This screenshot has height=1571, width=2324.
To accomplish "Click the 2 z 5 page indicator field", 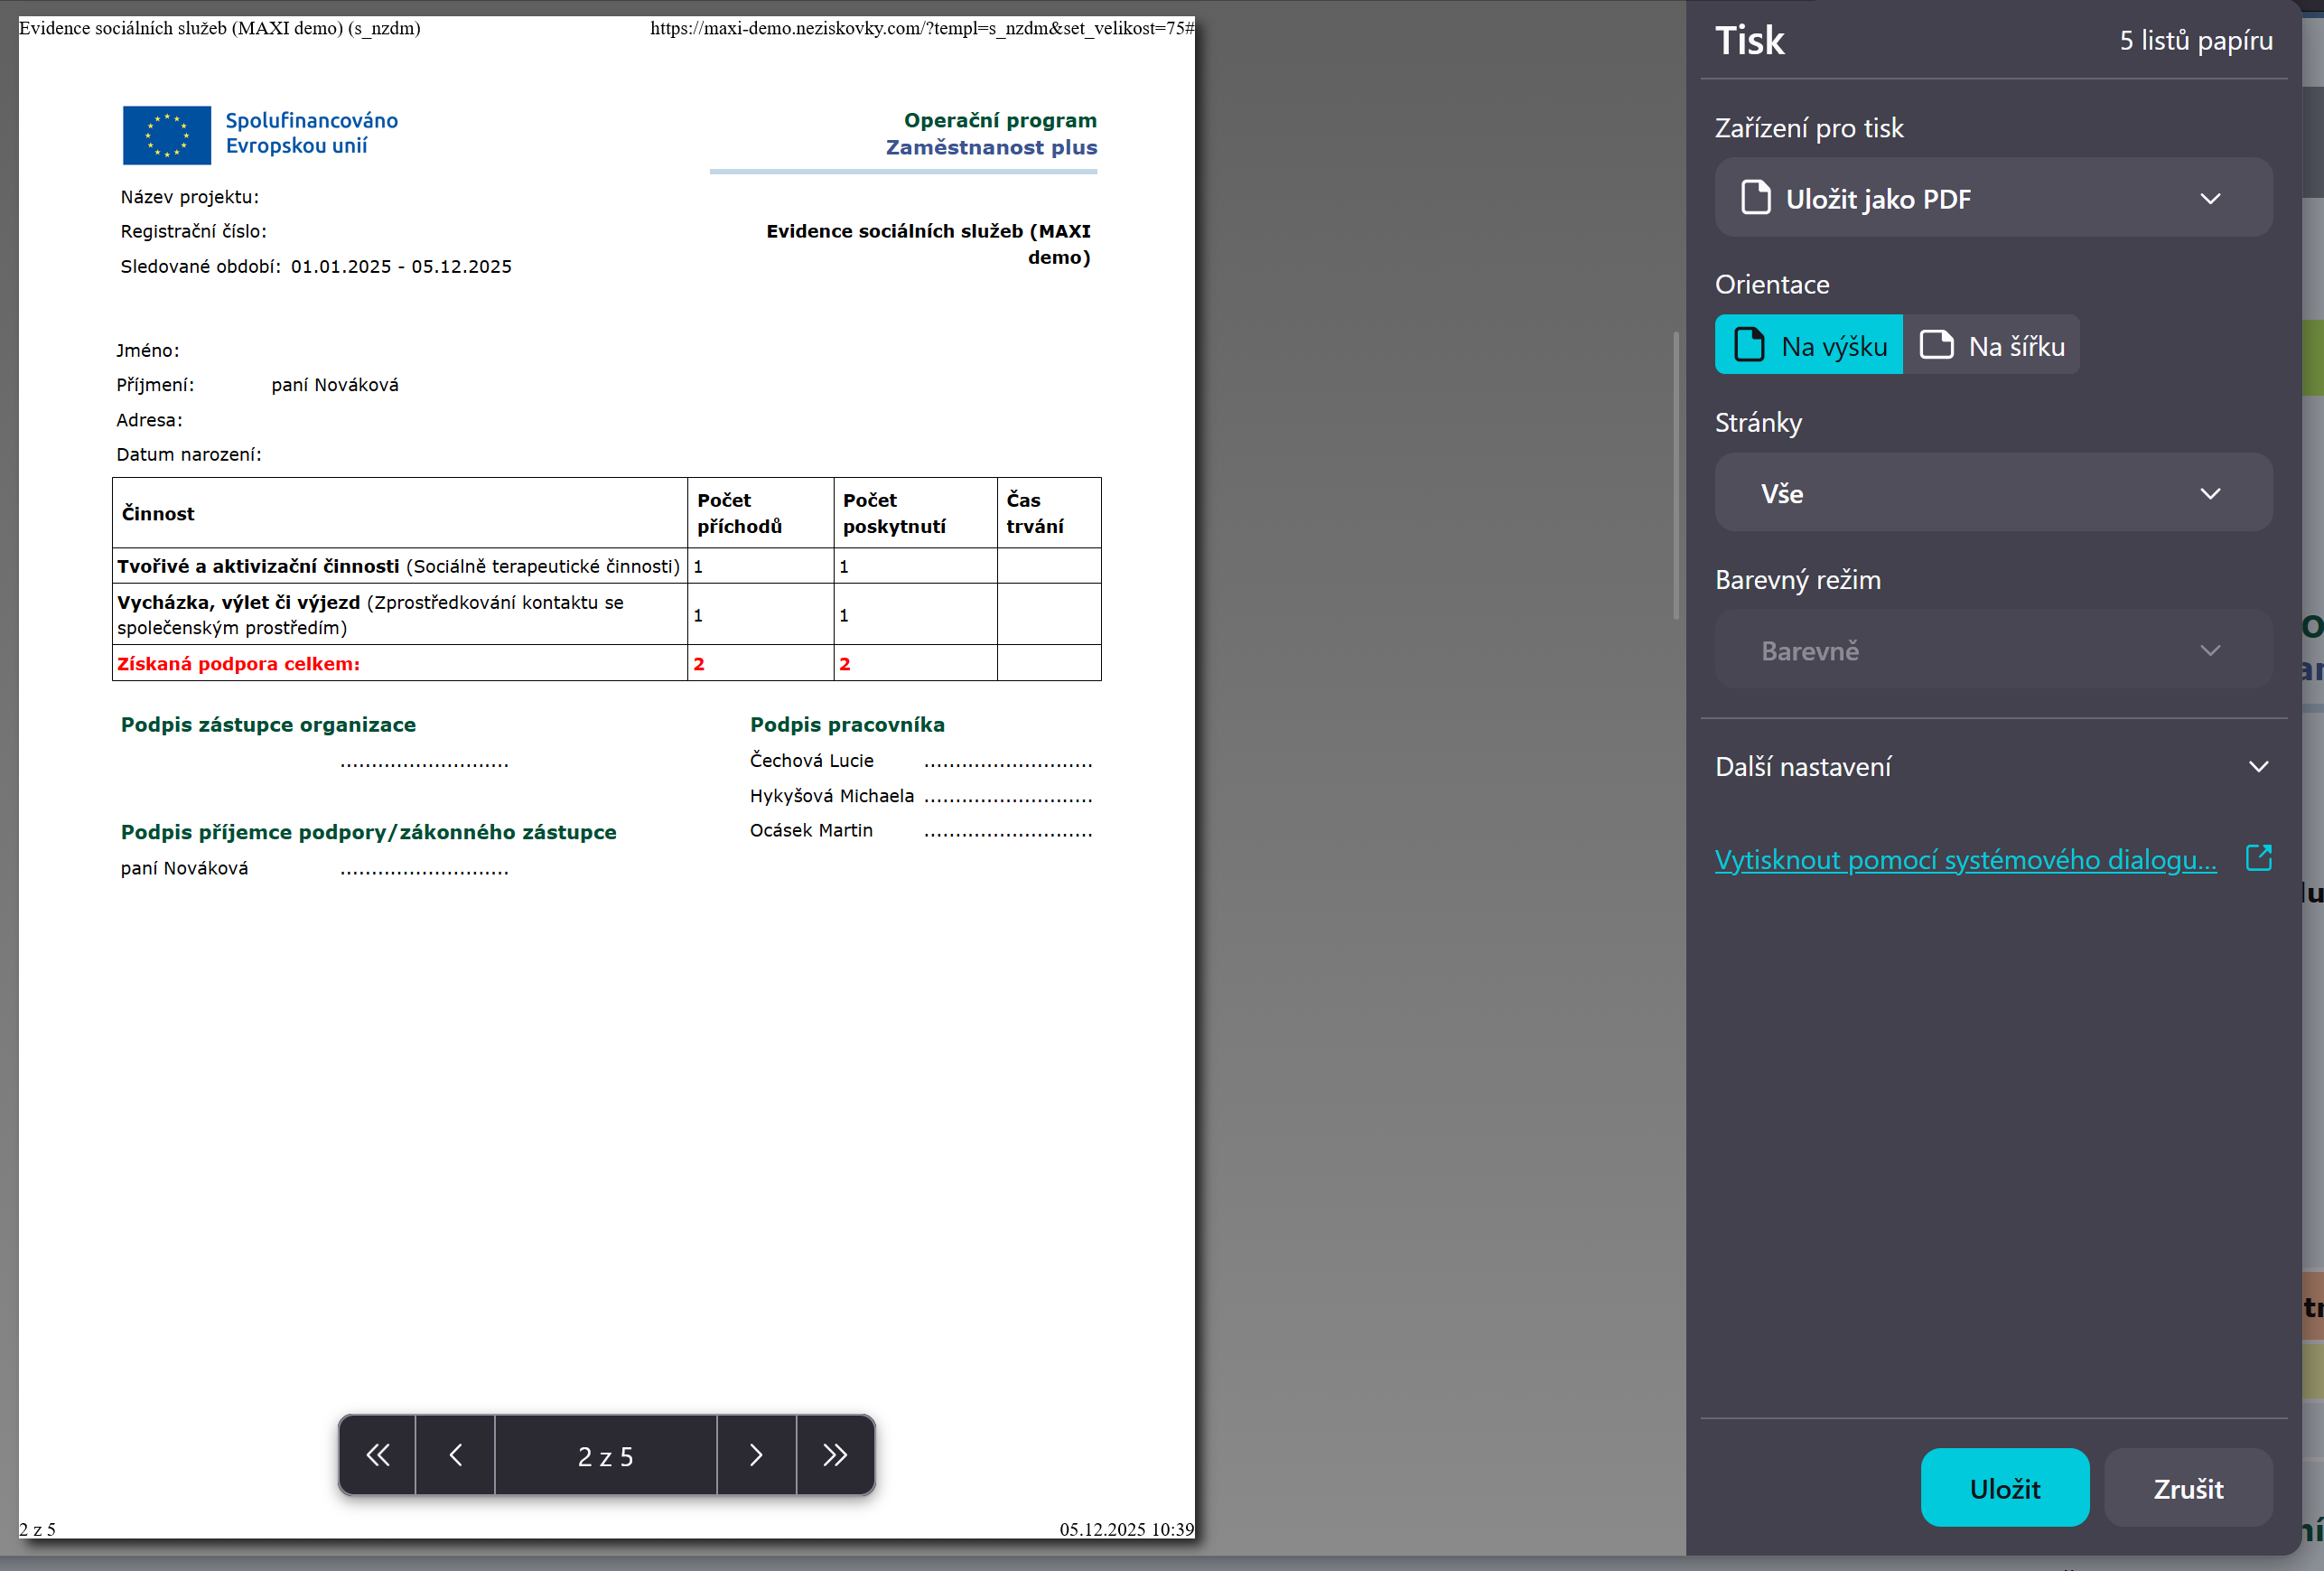I will pyautogui.click(x=605, y=1455).
